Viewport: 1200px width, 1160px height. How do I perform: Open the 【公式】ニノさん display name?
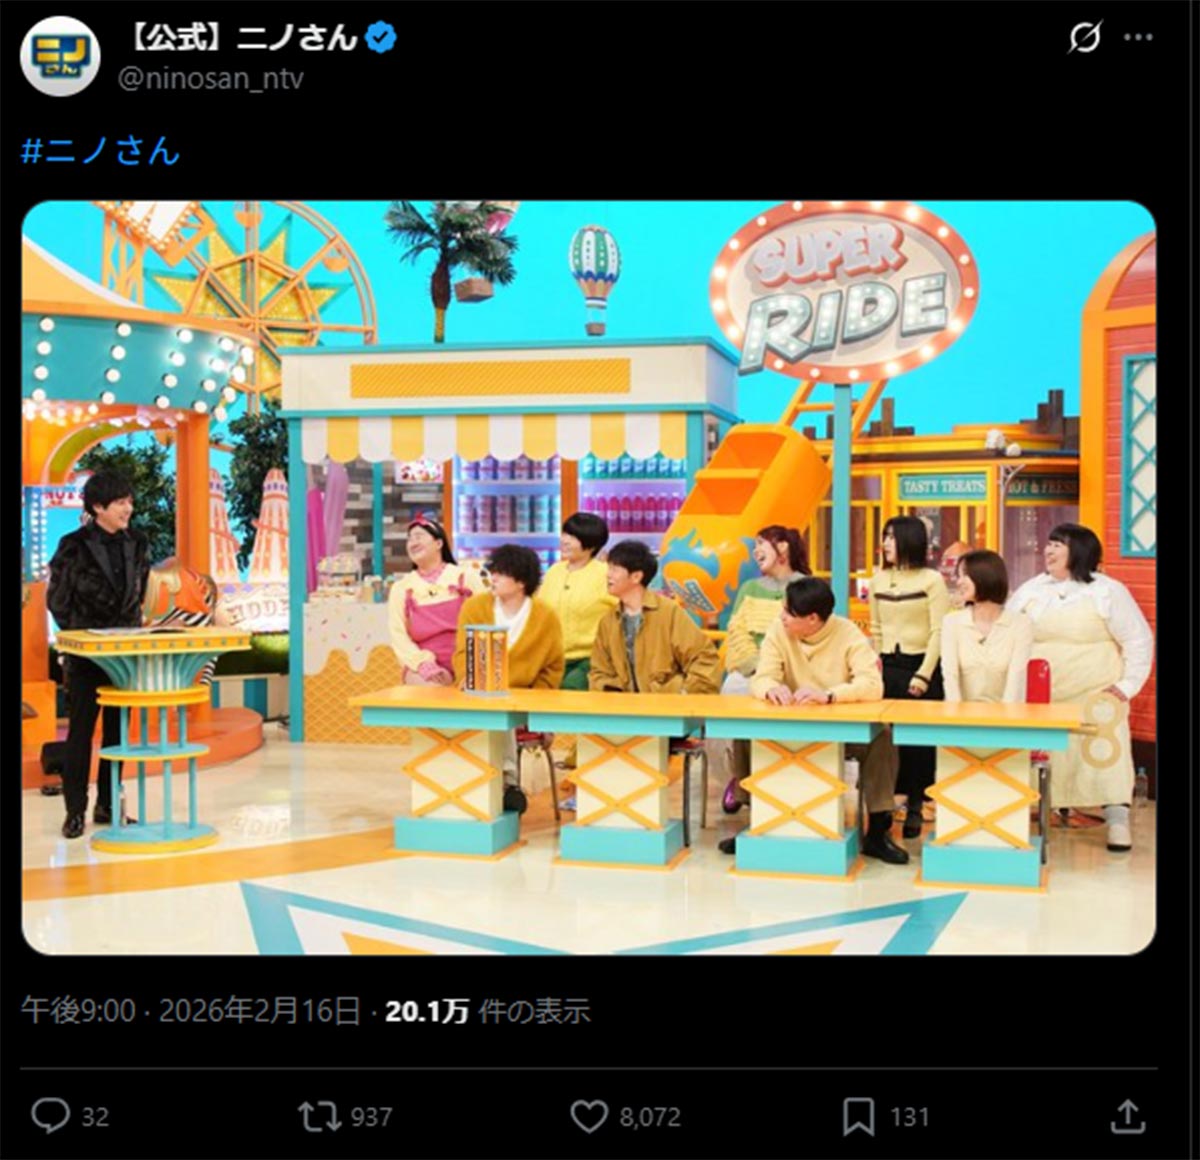coord(243,38)
